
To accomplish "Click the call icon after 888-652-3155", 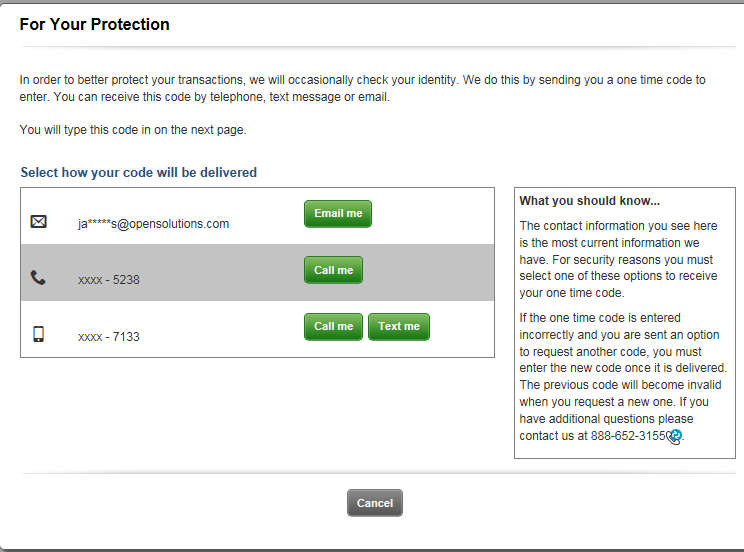I will (x=675, y=436).
